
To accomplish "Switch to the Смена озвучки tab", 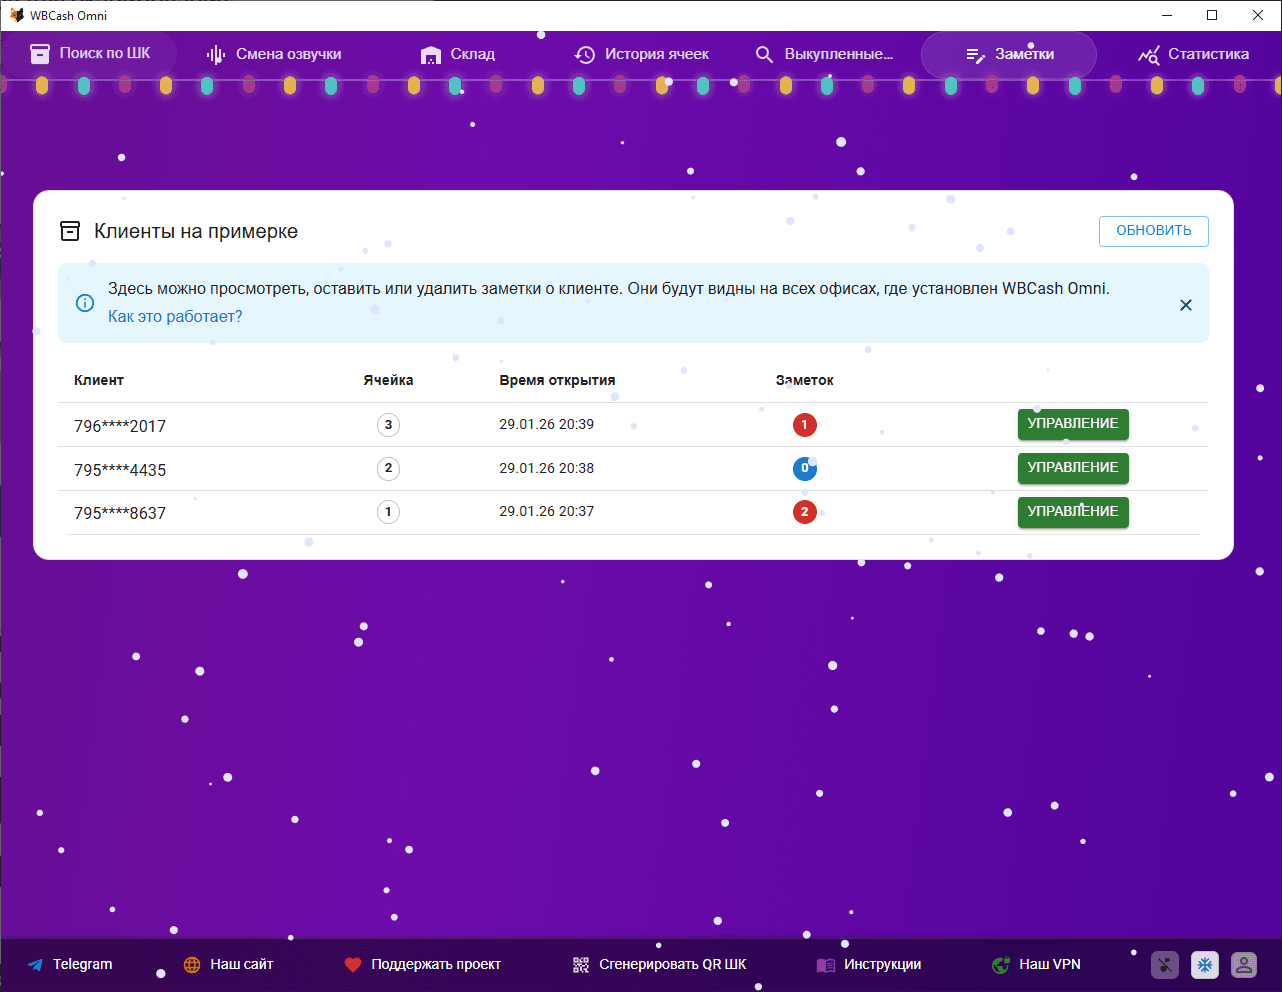I will pos(274,54).
